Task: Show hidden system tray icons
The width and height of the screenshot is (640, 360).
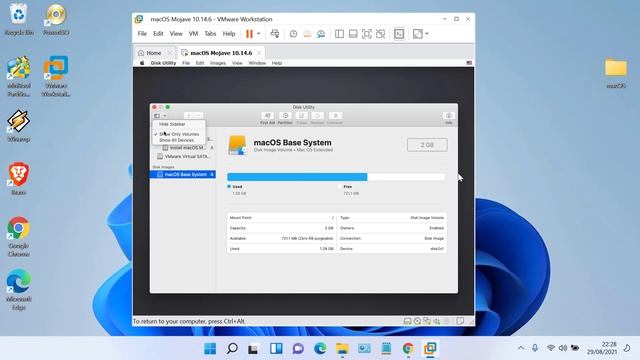Action: (521, 348)
